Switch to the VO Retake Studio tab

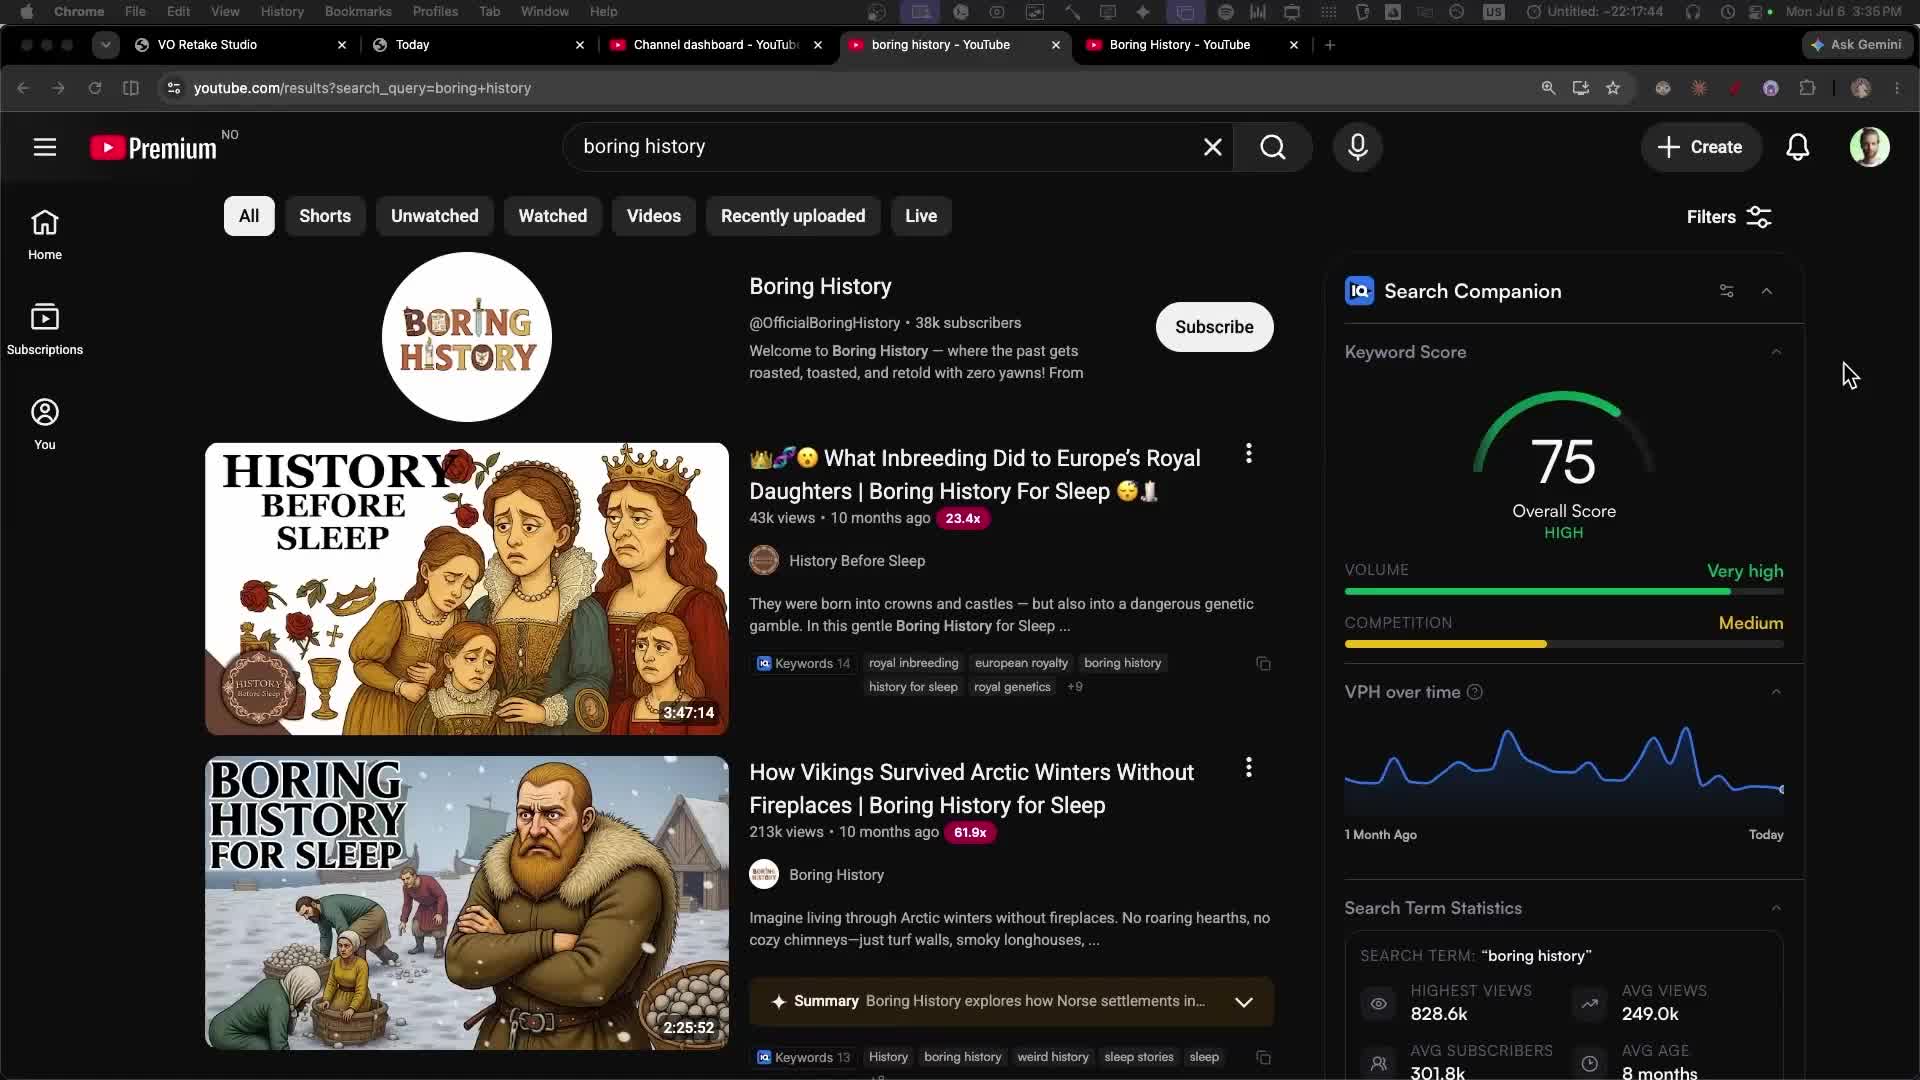tap(240, 45)
